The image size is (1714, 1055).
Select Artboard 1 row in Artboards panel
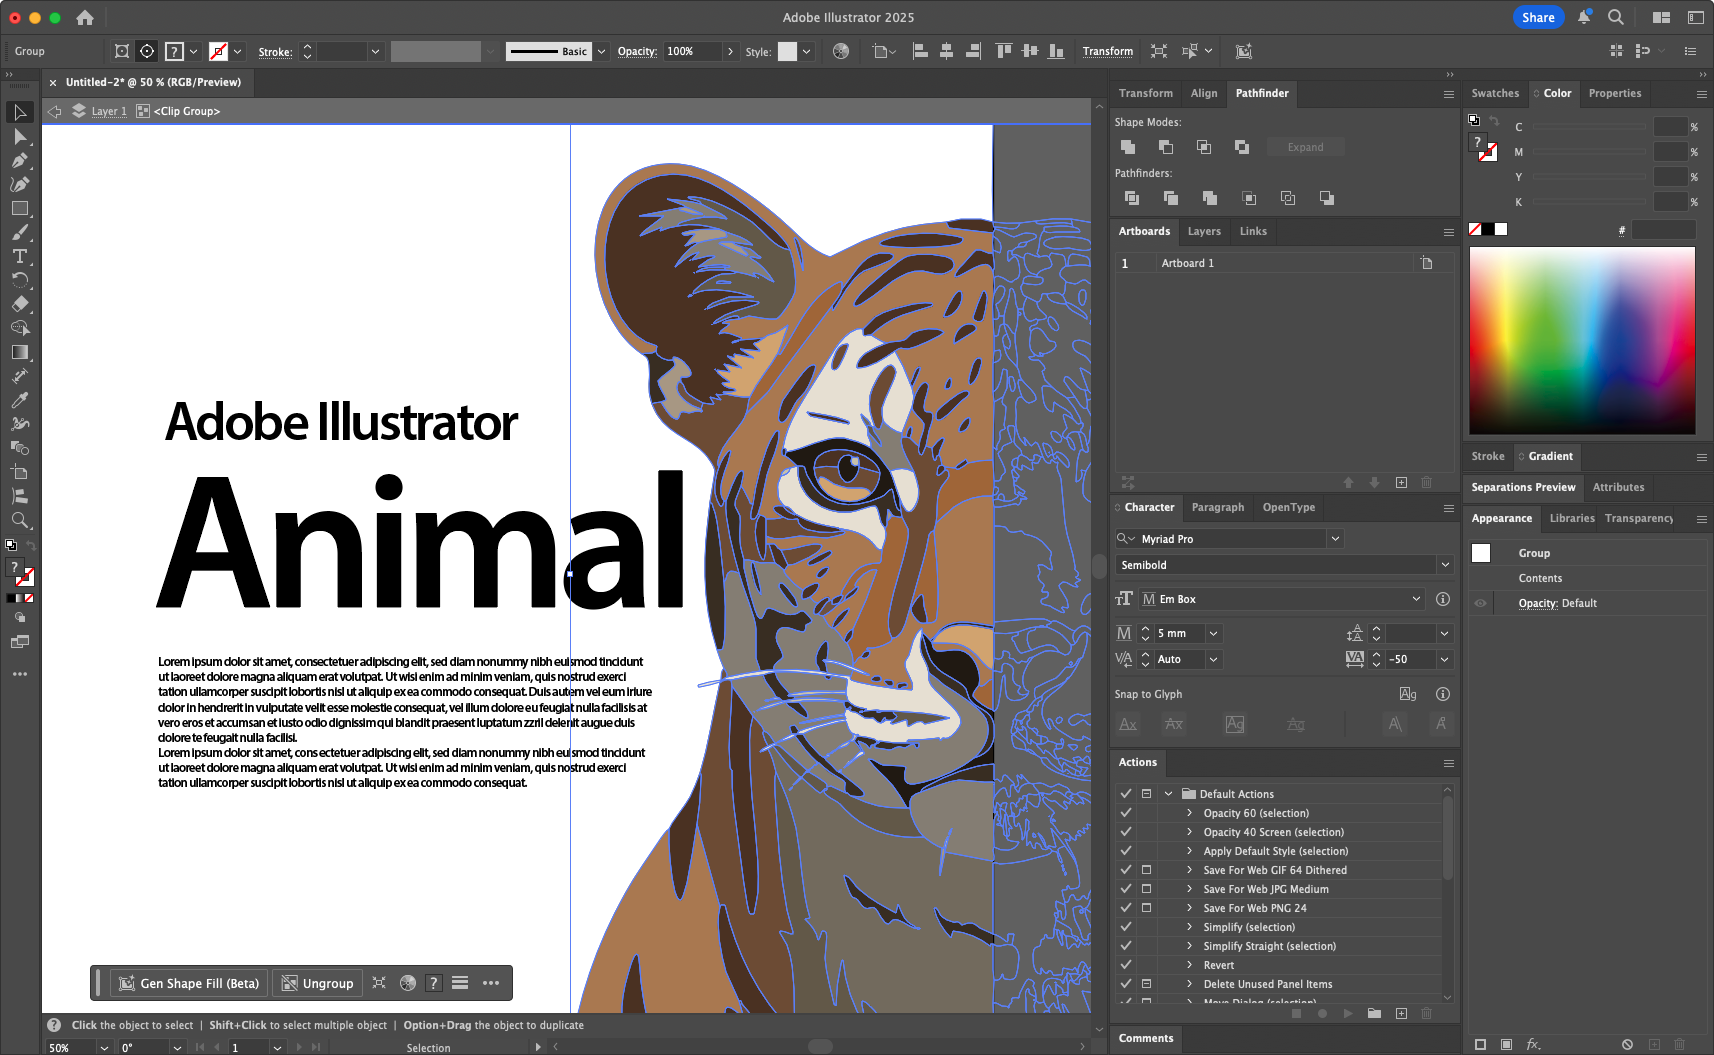[x=1283, y=263]
